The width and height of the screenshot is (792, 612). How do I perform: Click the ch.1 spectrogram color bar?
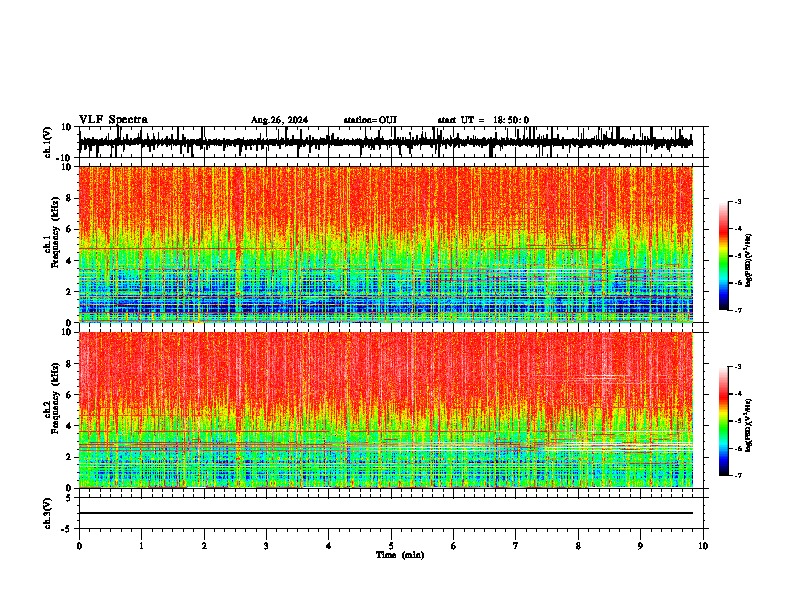pos(724,256)
